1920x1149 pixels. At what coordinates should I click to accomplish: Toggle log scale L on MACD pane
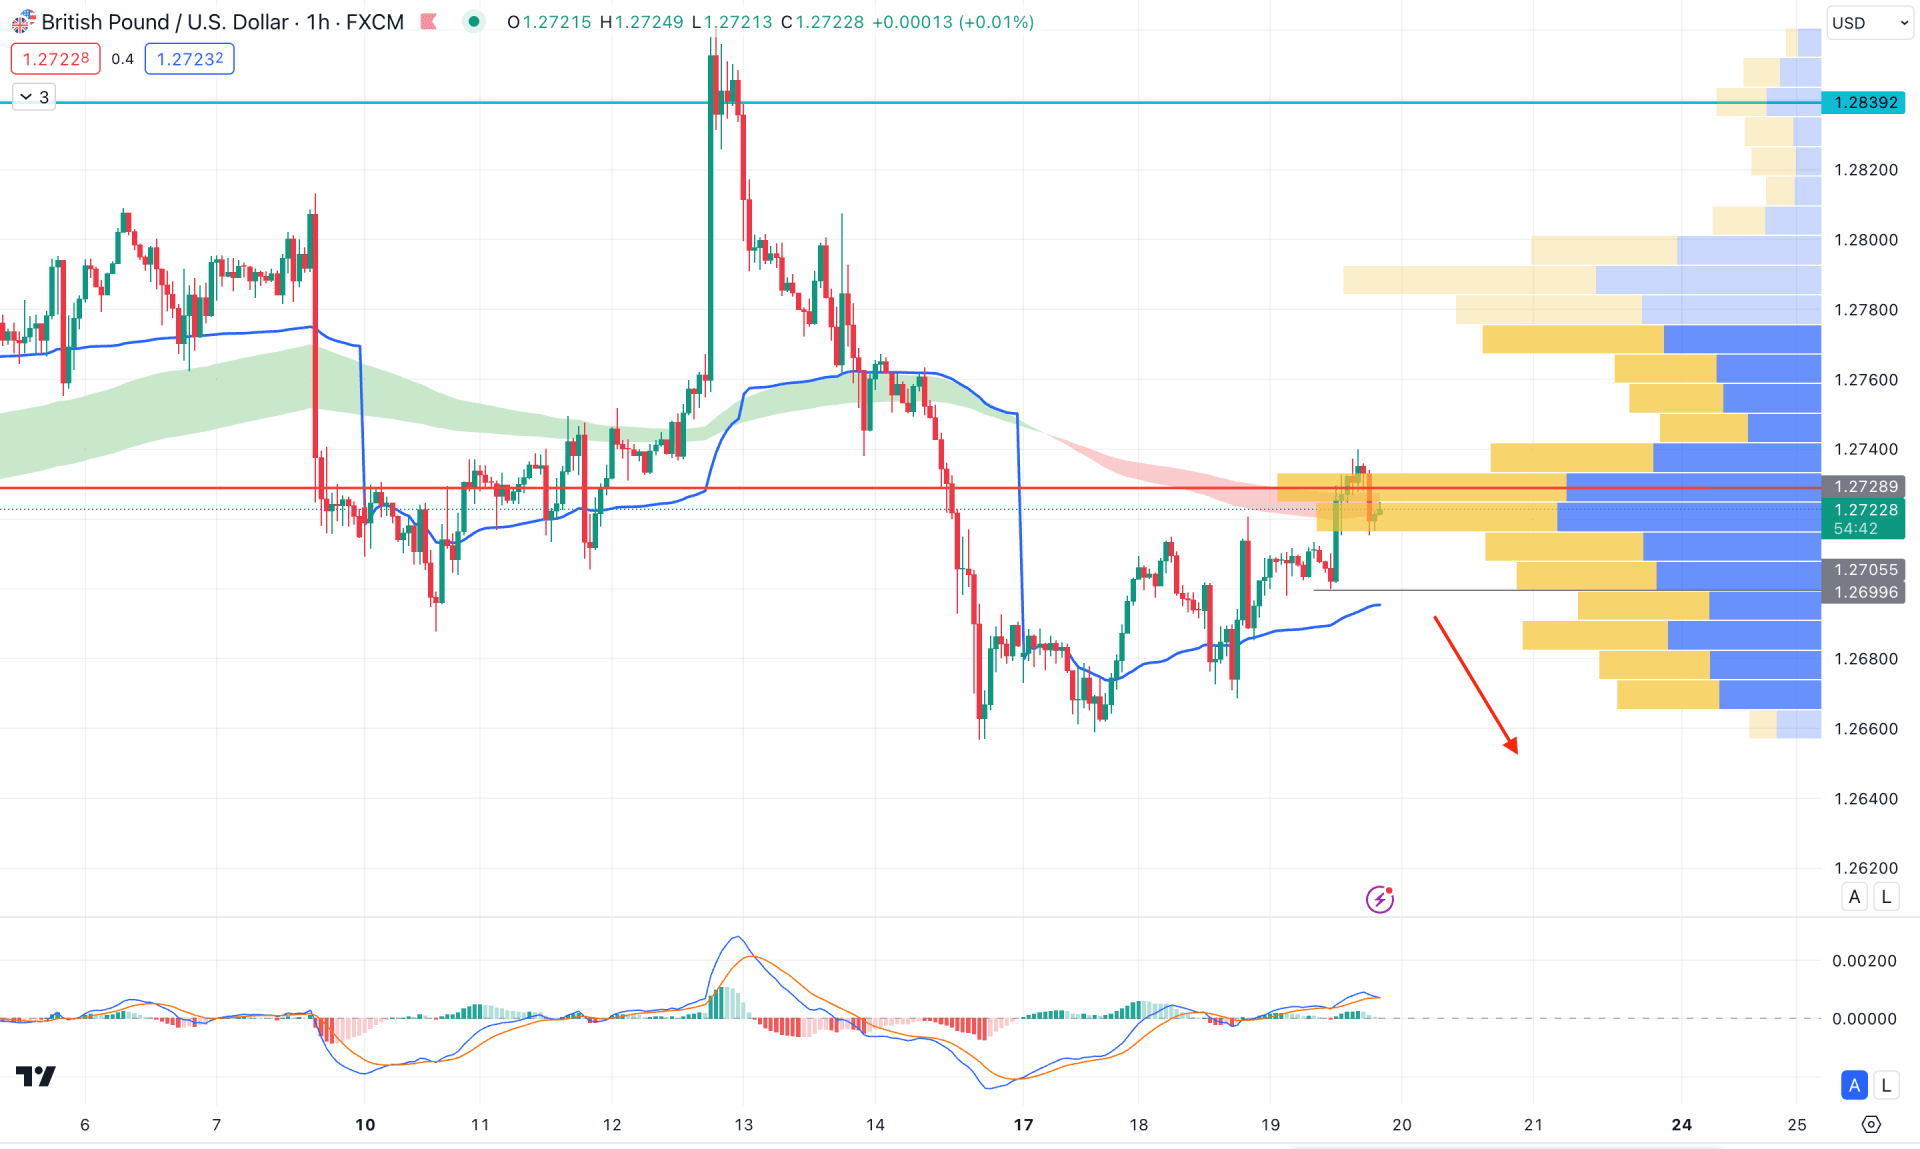click(1886, 1084)
